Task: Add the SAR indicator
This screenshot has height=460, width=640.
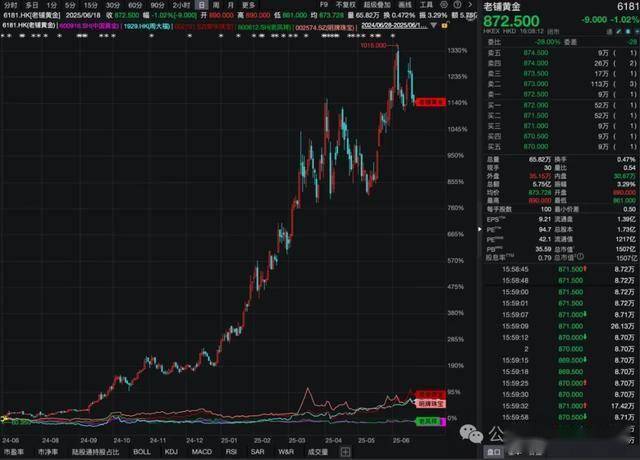Action: pyautogui.click(x=258, y=452)
